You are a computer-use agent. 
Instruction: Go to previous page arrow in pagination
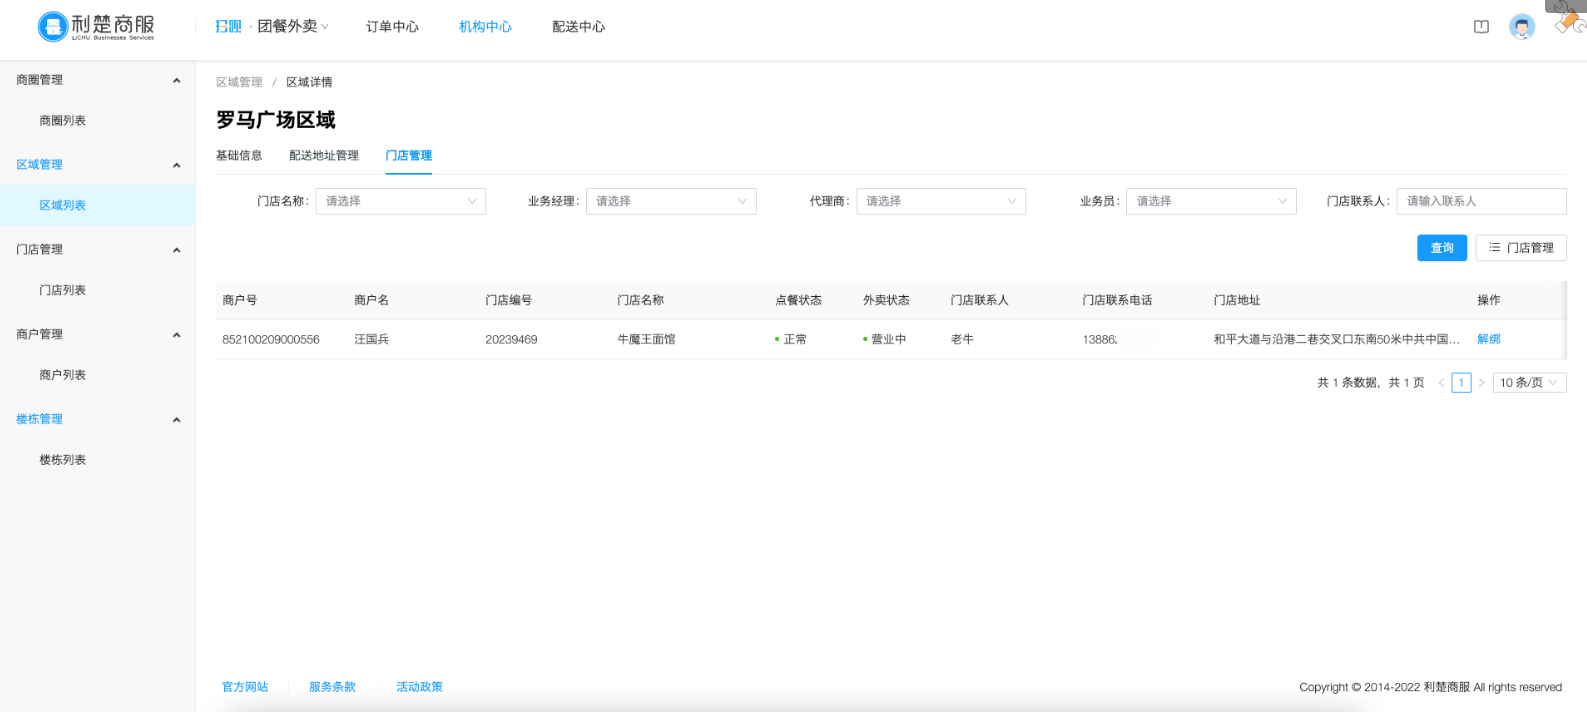(1441, 383)
